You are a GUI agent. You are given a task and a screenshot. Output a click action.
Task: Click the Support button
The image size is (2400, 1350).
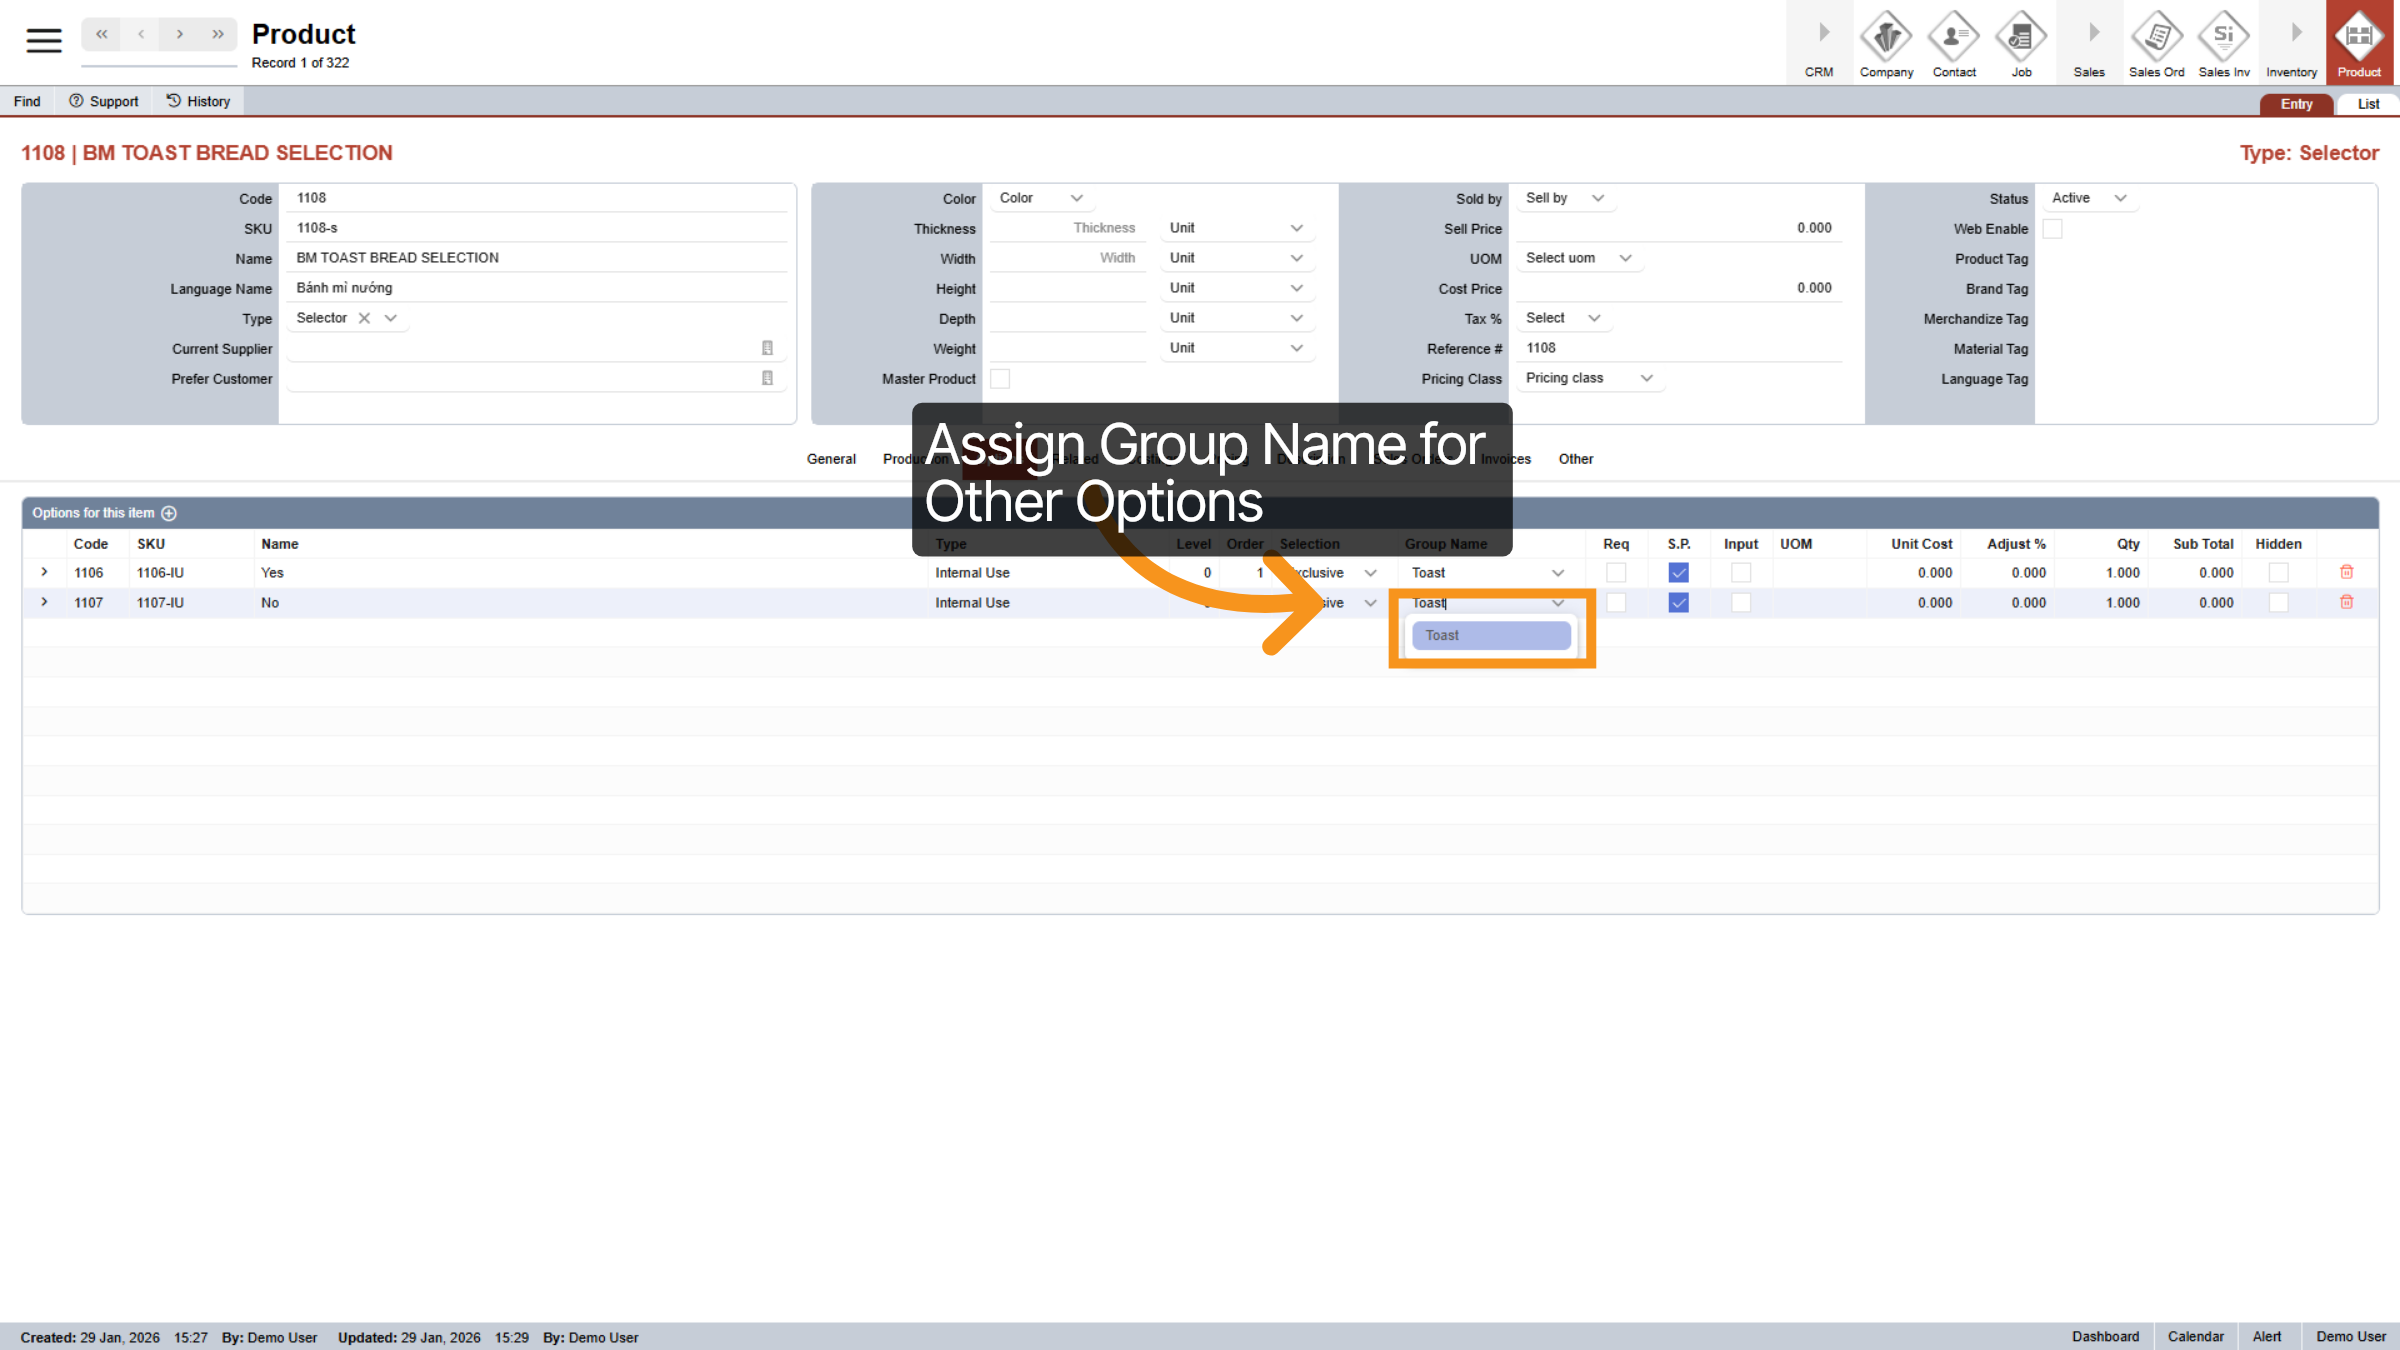click(x=103, y=100)
